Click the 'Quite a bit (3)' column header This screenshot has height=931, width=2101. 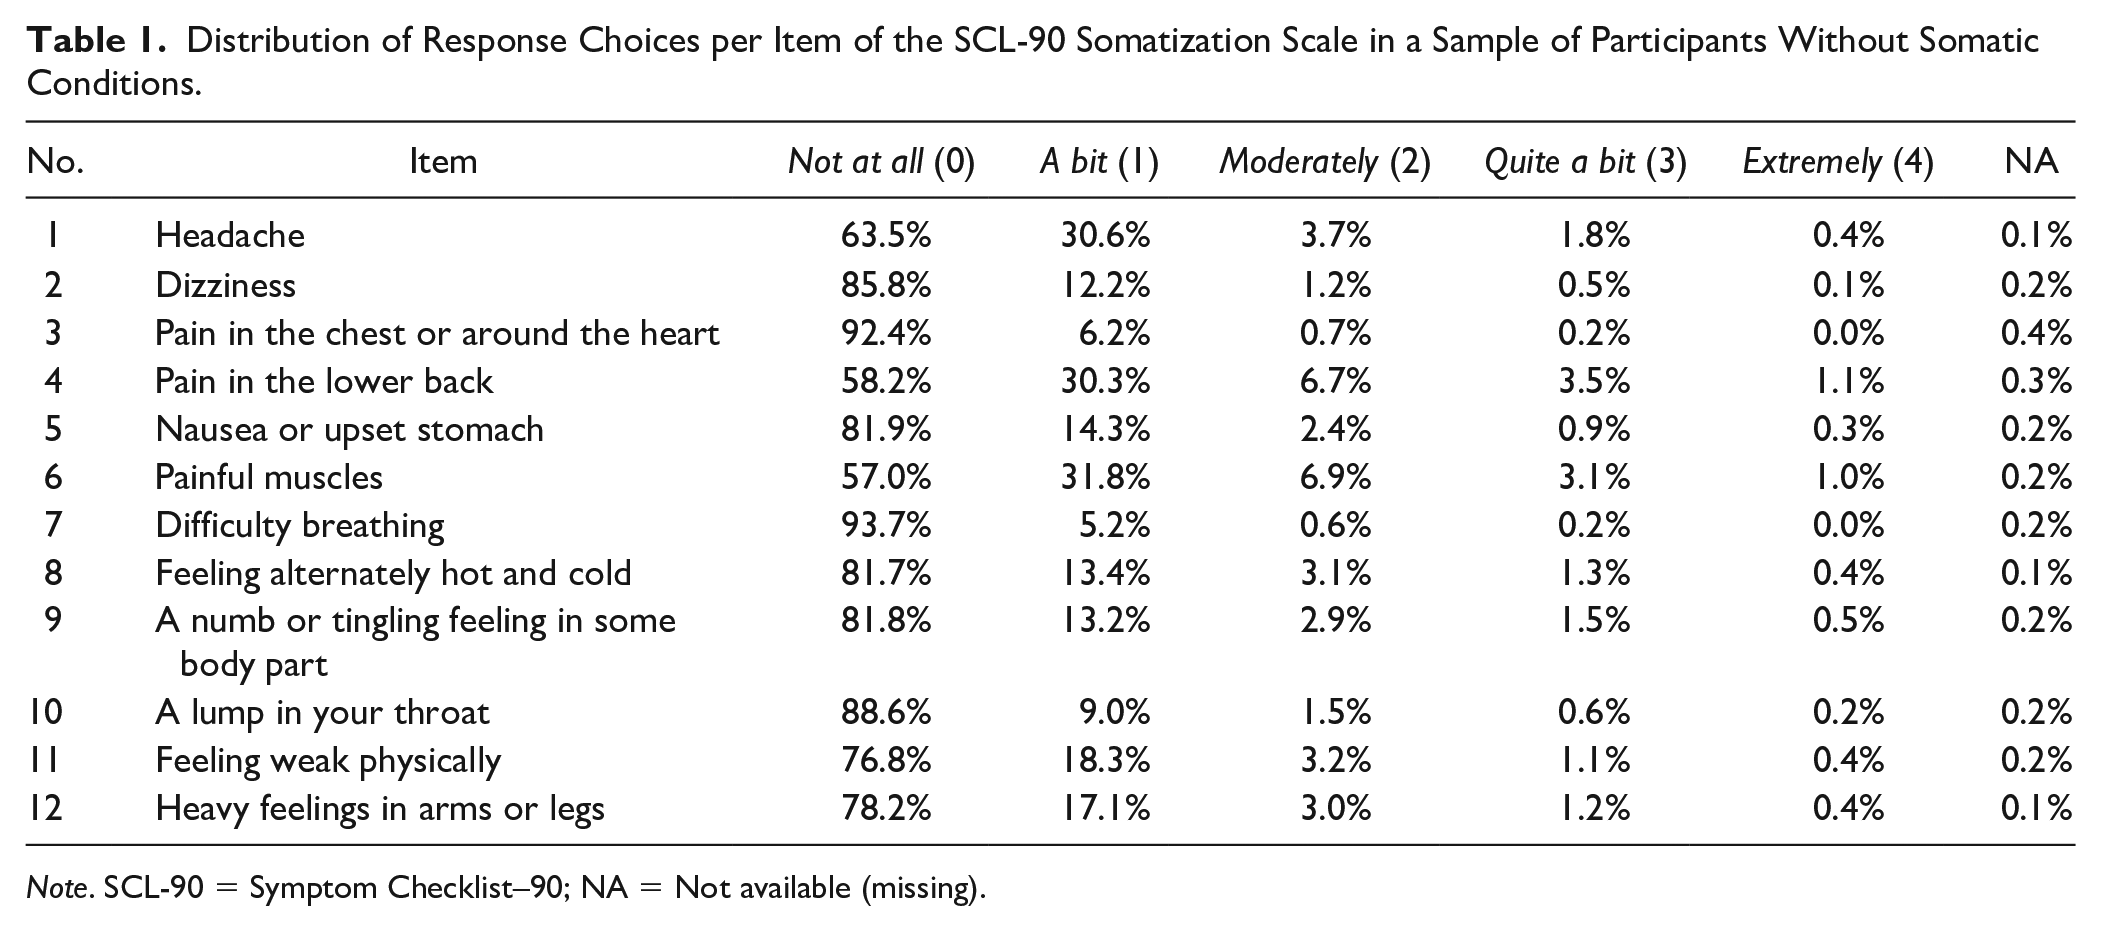[x=1585, y=161]
